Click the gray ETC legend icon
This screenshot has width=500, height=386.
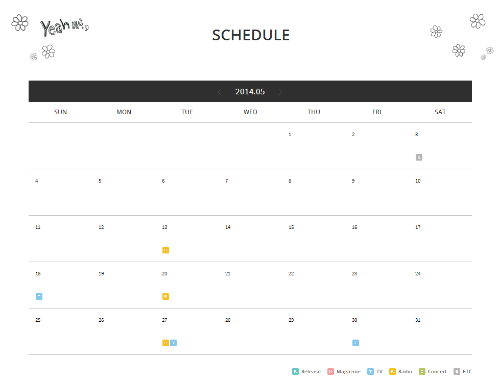[457, 371]
